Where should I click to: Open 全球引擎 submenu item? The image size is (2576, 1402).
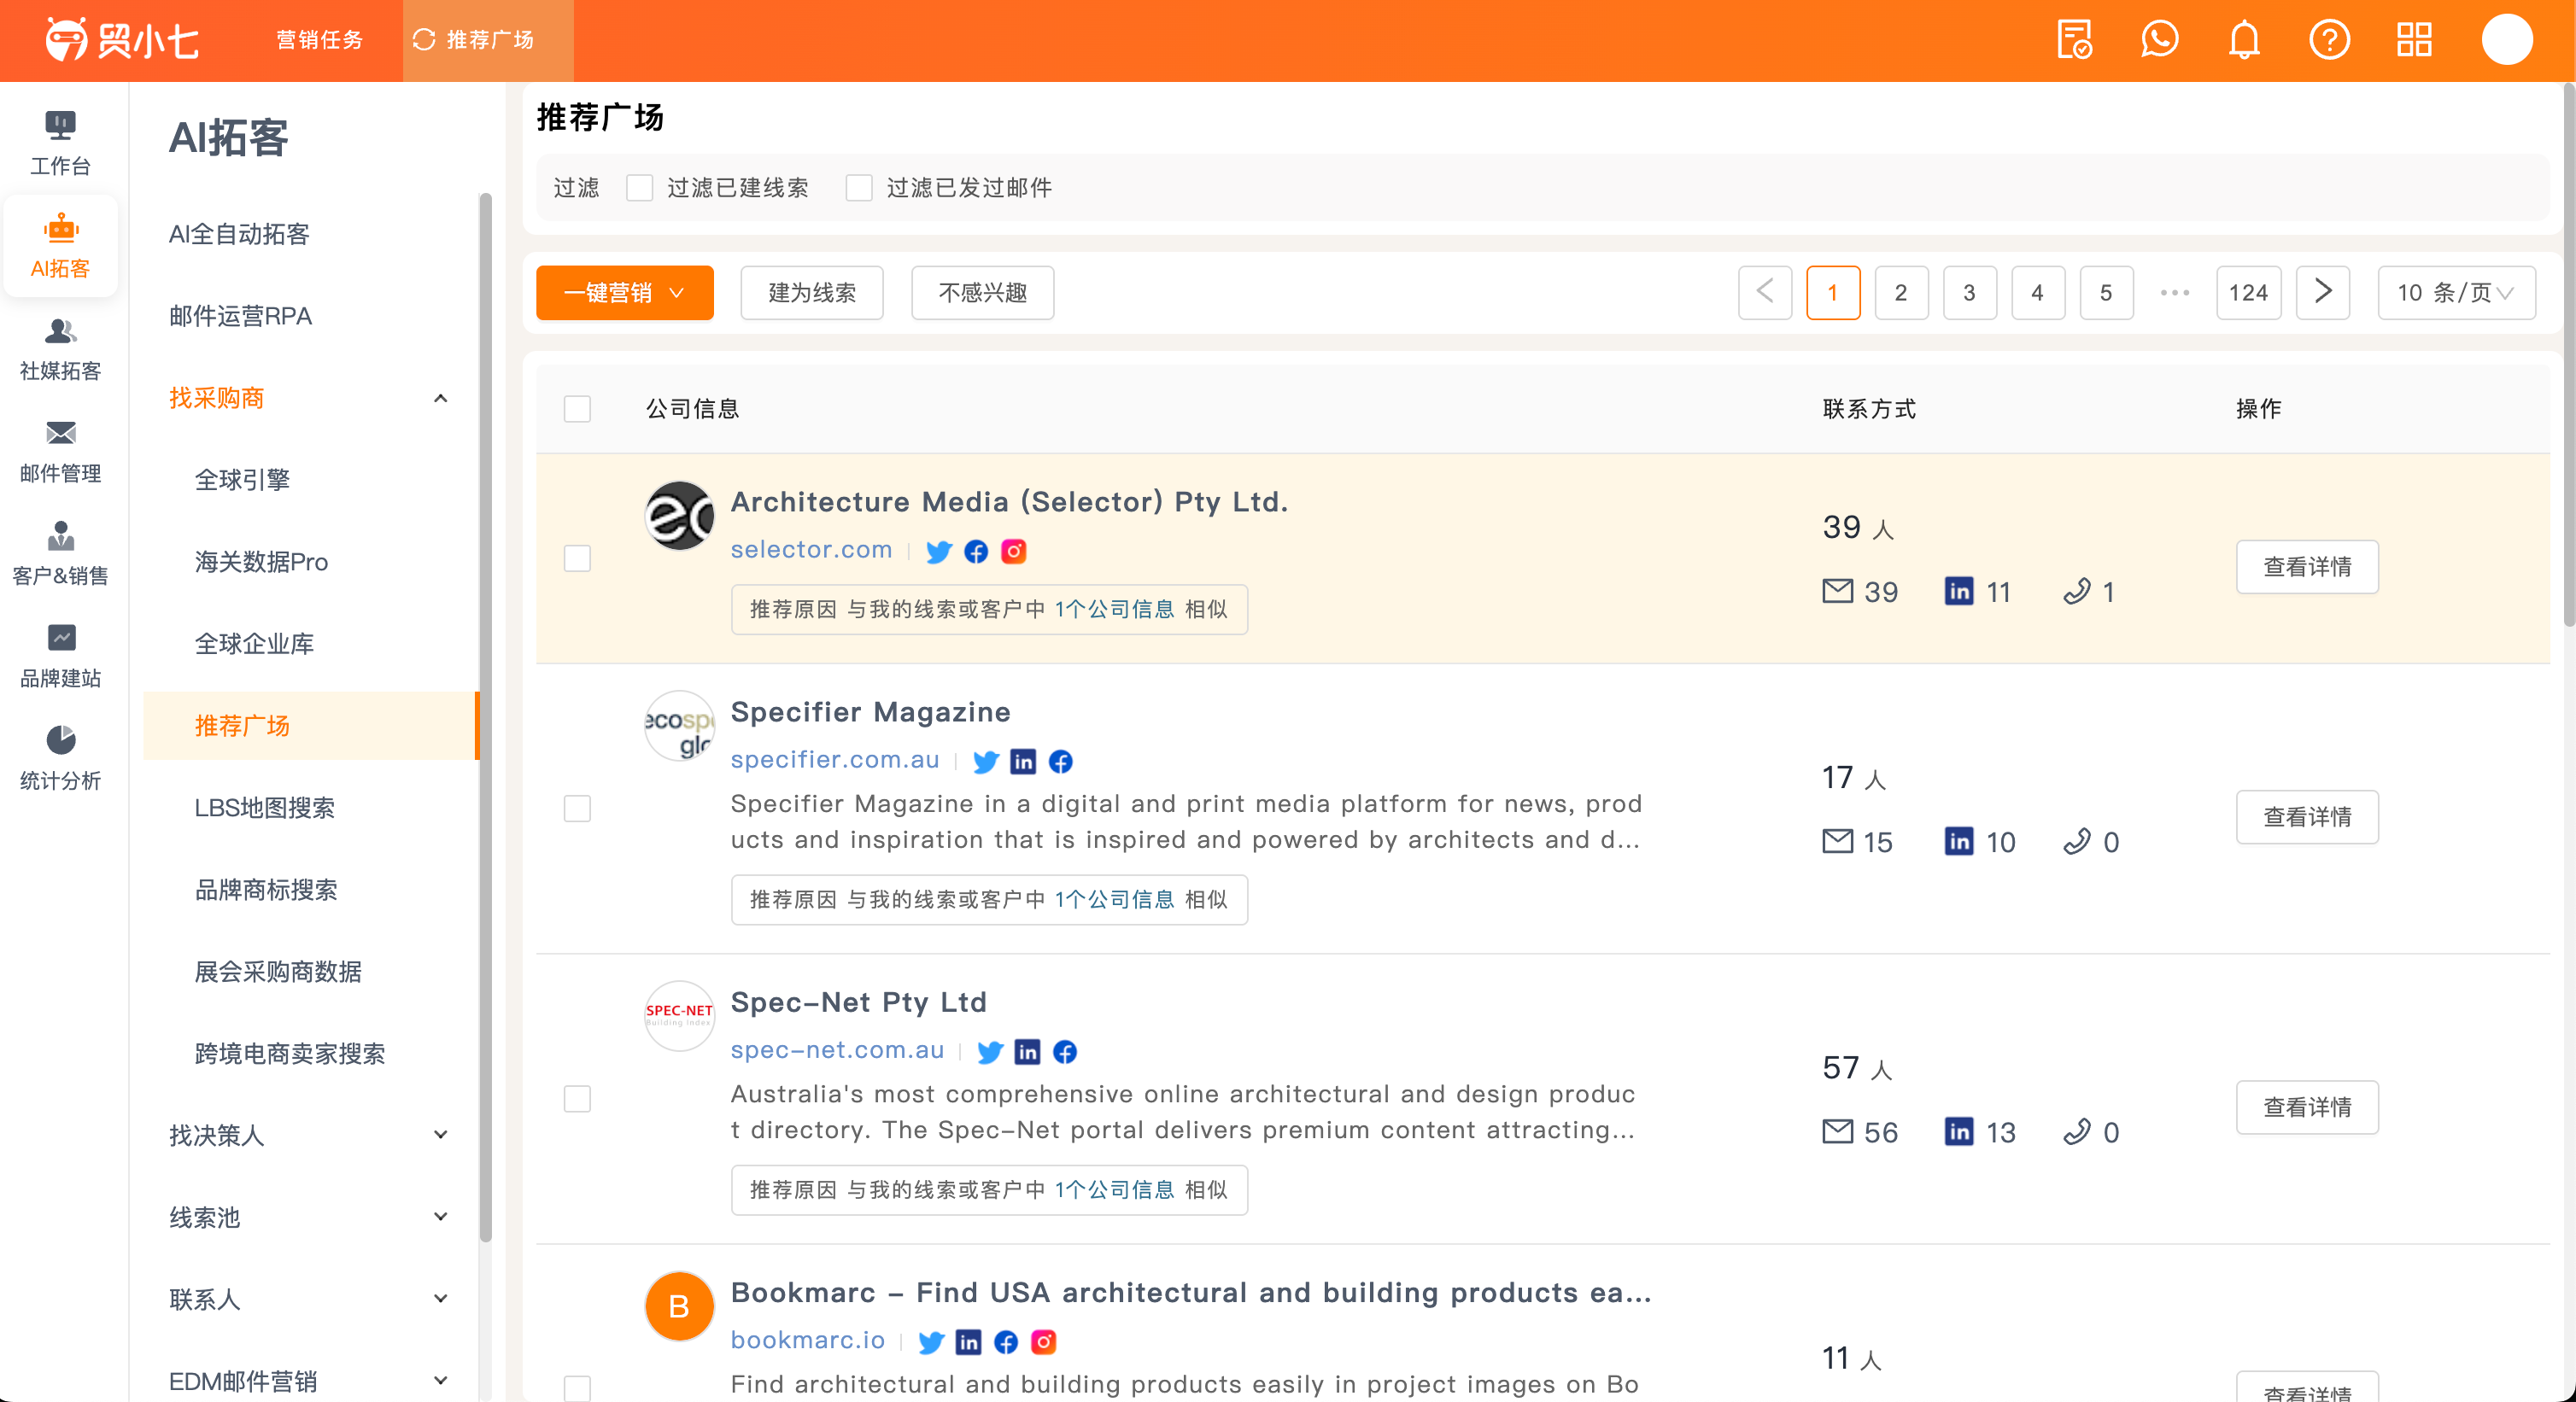click(x=242, y=480)
